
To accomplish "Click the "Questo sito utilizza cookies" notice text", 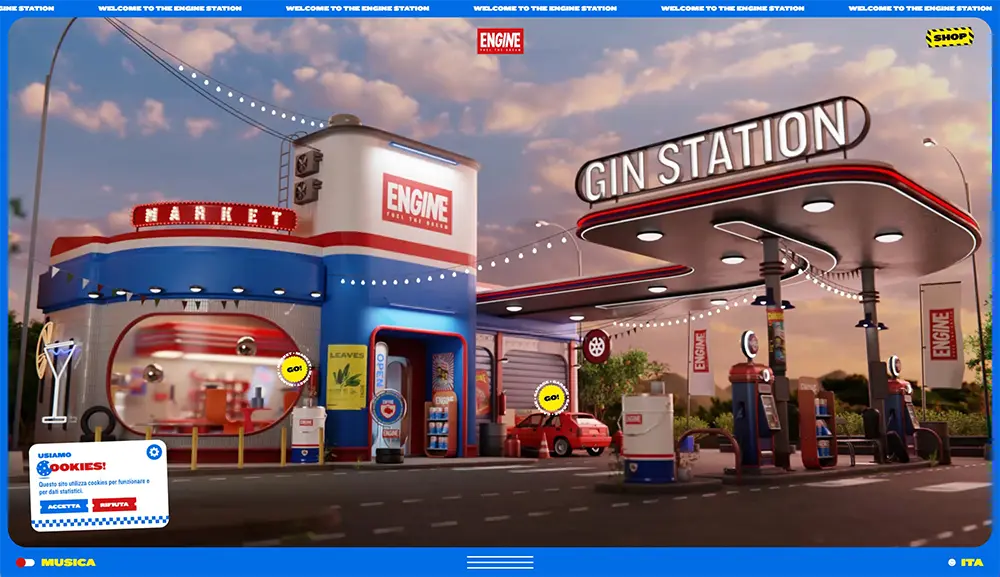I will tap(94, 486).
